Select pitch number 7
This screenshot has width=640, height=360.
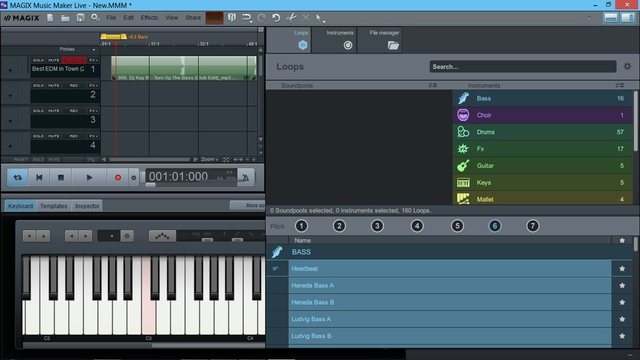coord(533,226)
